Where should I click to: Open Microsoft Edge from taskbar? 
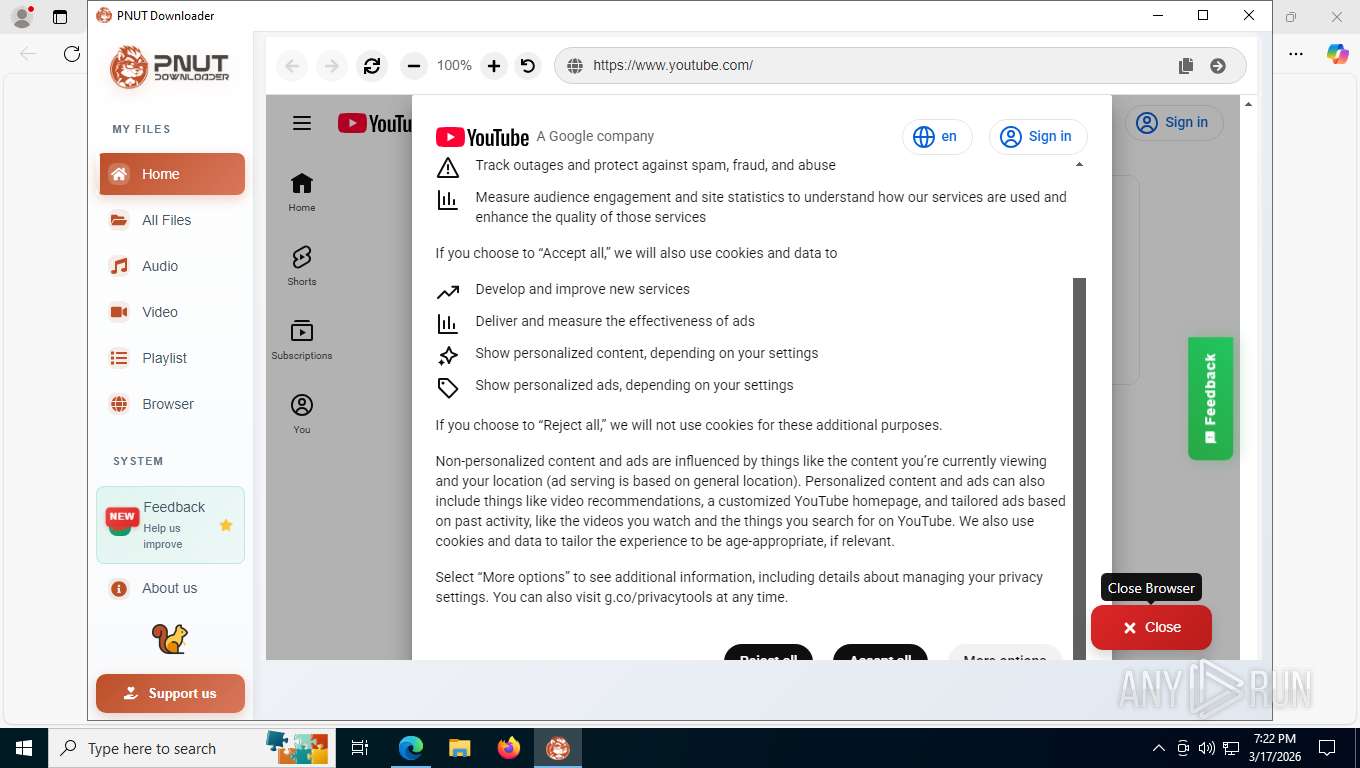(410, 748)
